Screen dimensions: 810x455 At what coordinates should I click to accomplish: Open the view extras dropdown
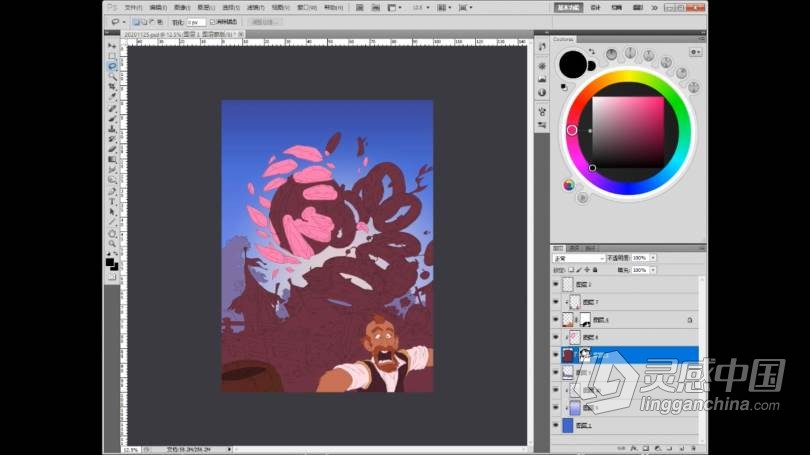pos(395,8)
